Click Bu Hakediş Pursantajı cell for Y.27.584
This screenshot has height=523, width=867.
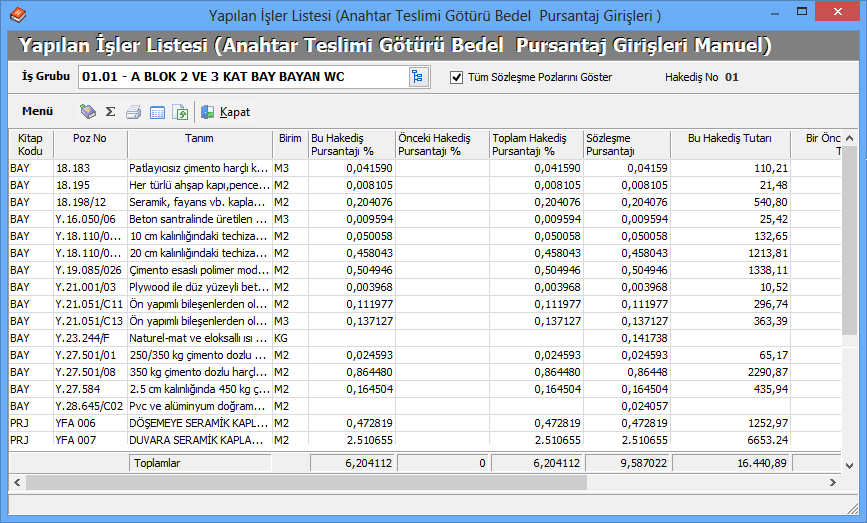(351, 389)
